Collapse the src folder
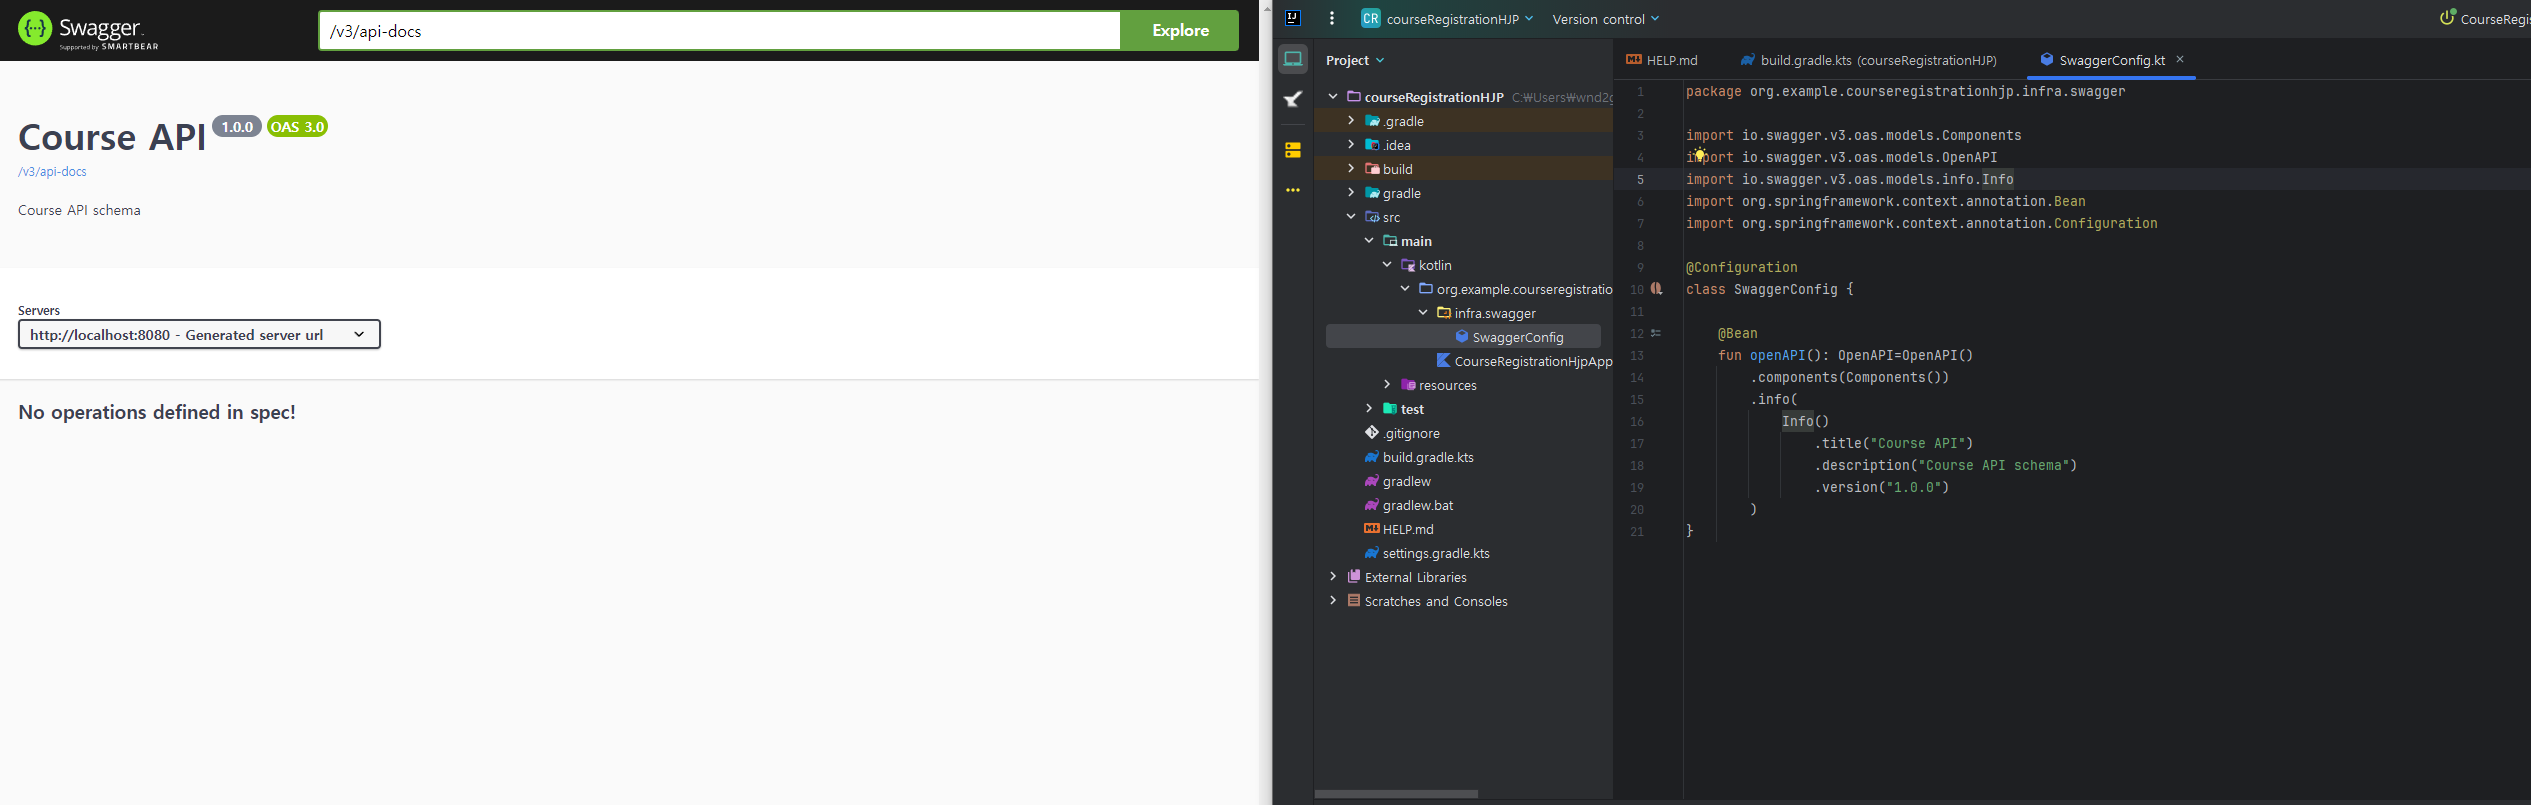2531x805 pixels. tap(1351, 216)
